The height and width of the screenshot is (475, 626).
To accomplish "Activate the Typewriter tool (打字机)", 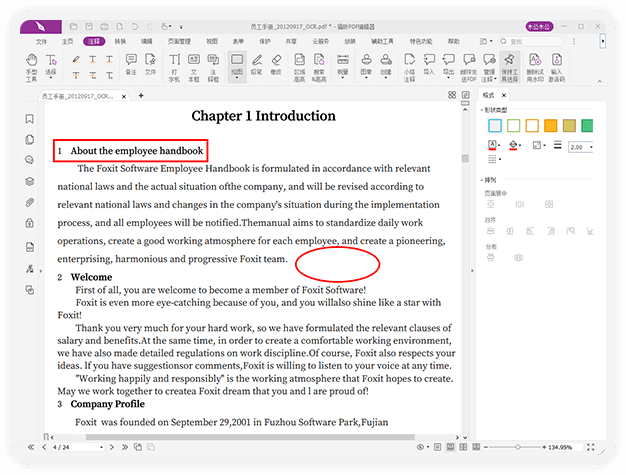I will click(x=174, y=67).
